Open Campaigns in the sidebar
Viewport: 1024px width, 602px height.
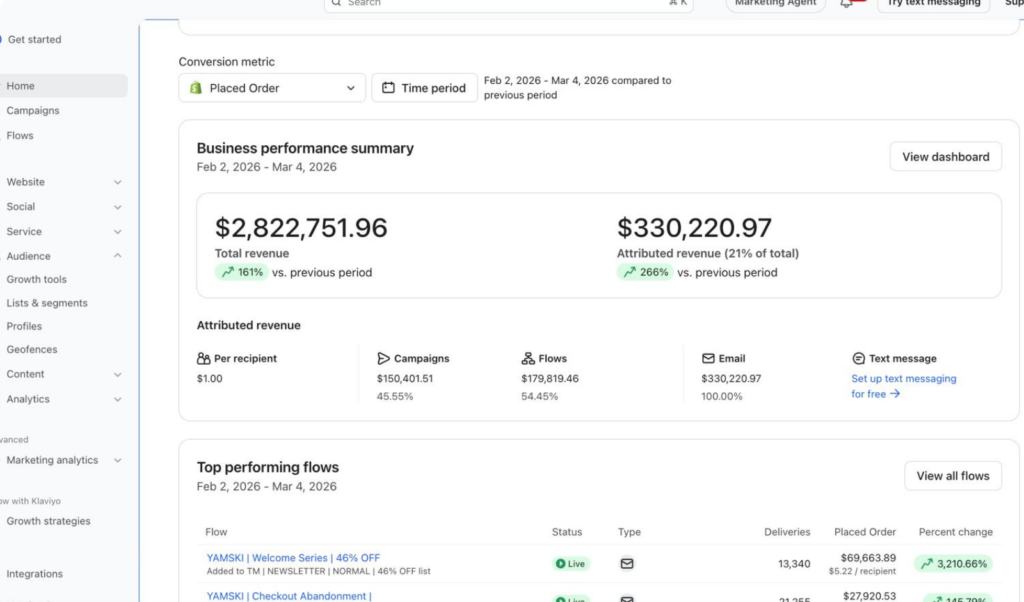(x=33, y=111)
